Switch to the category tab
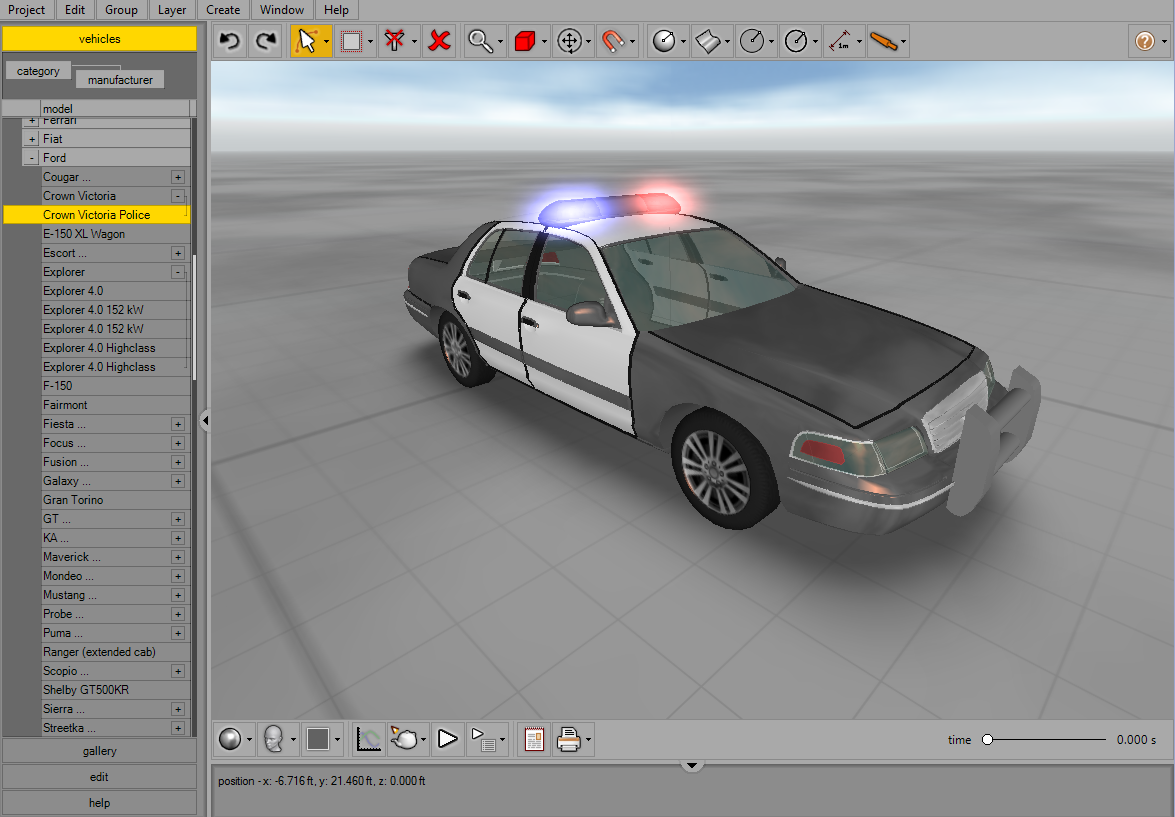 37,70
